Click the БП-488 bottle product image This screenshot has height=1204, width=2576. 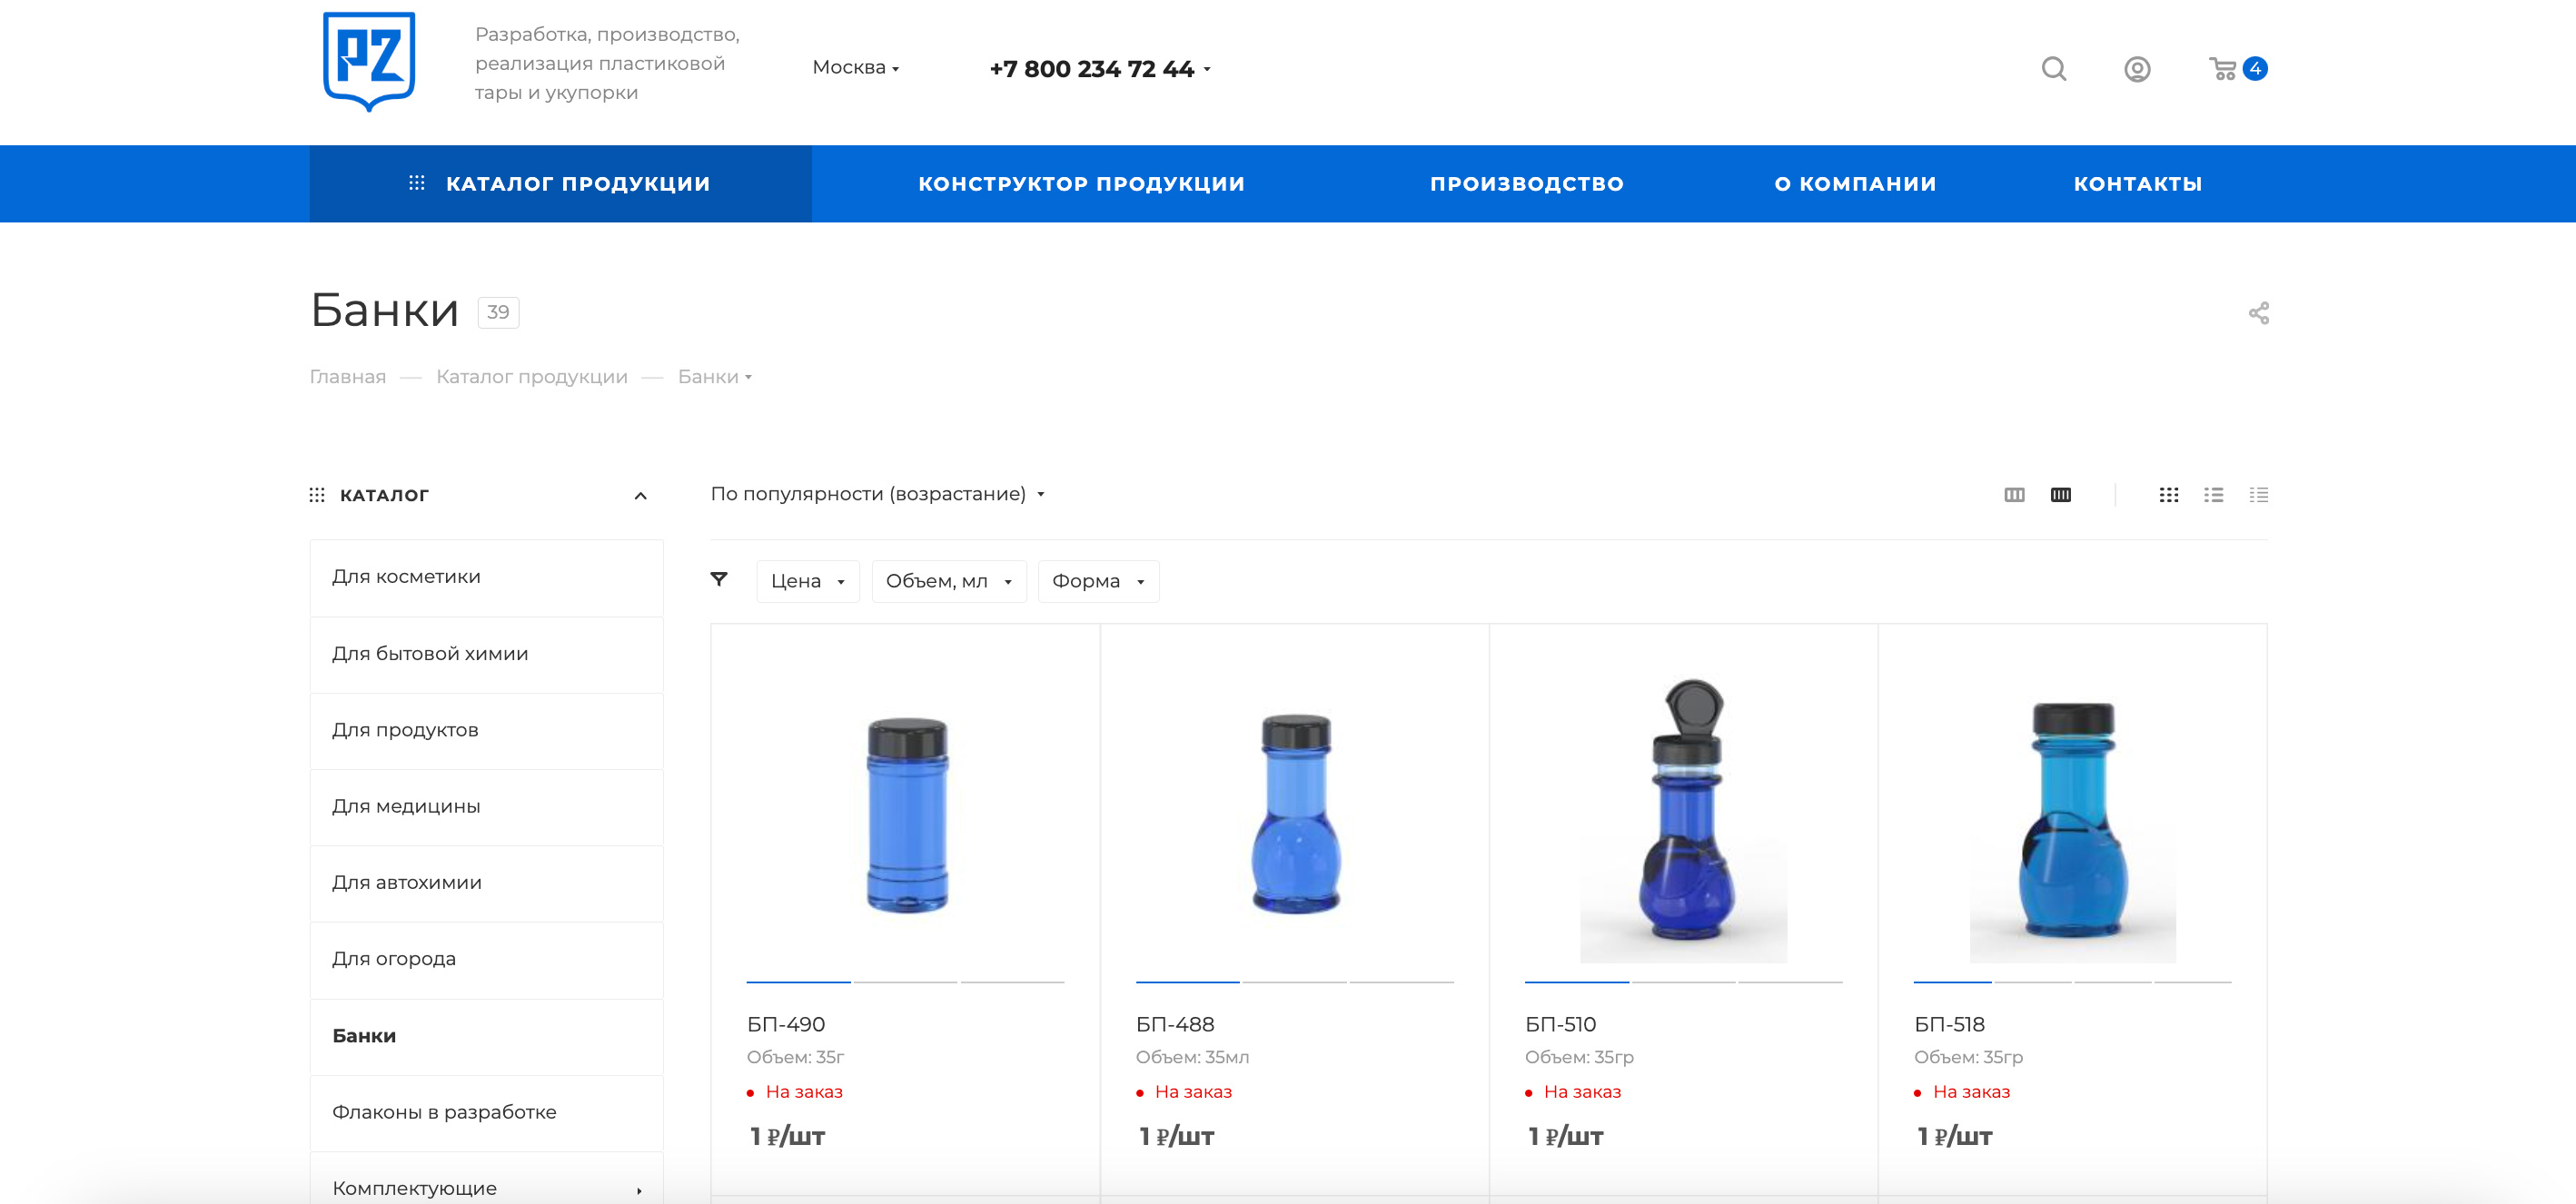click(1295, 812)
